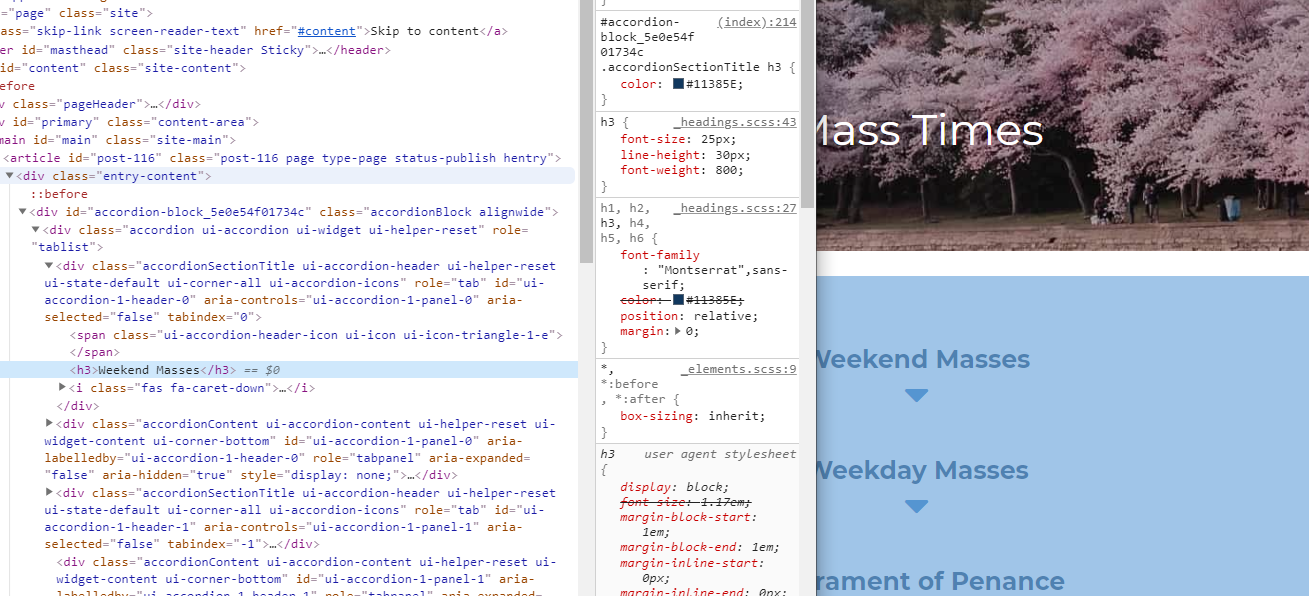Image resolution: width=1309 pixels, height=596 pixels.
Task: Expand the margin shorthand property triangle
Action: 679,331
